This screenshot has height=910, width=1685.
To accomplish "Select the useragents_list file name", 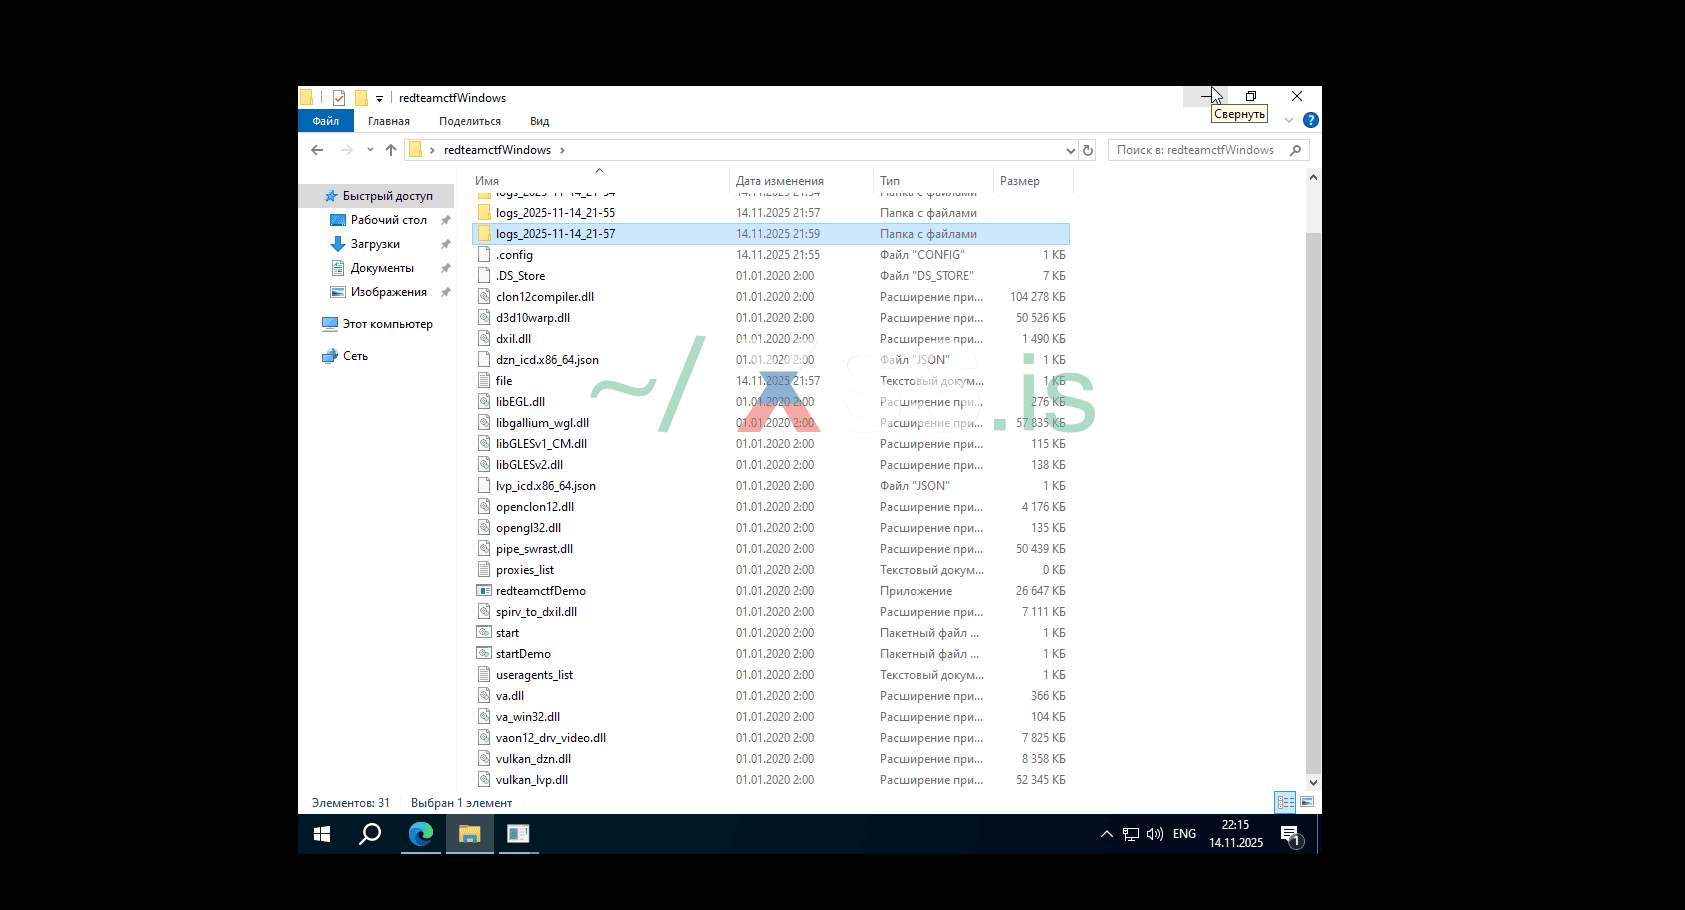I will point(534,675).
